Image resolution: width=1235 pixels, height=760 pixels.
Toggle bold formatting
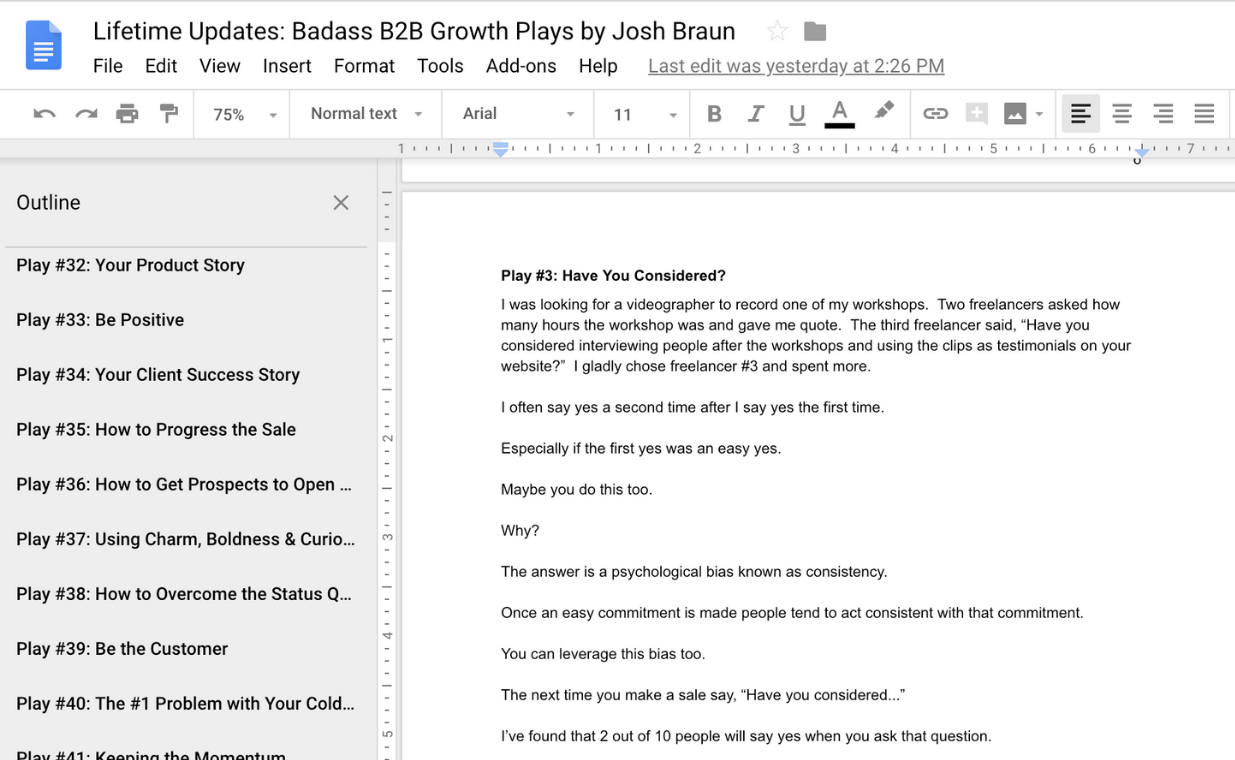(x=714, y=113)
